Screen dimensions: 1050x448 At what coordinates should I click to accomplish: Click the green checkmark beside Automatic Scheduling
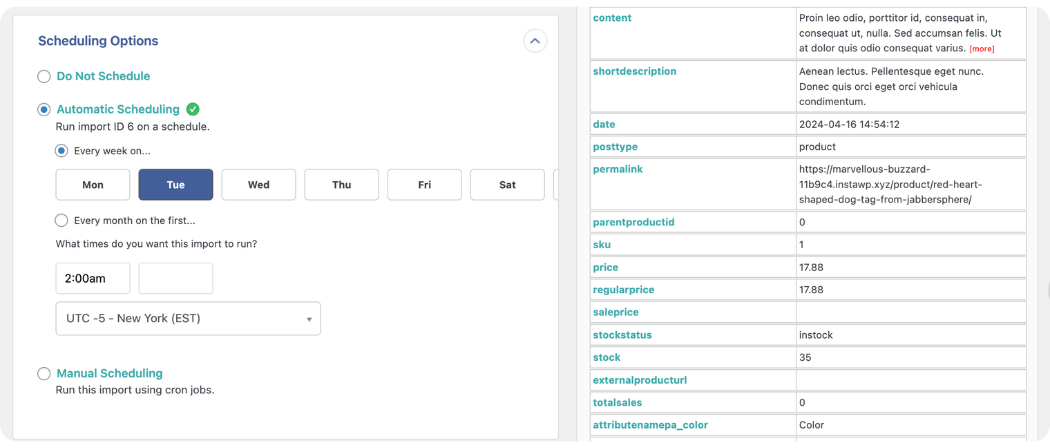point(193,109)
